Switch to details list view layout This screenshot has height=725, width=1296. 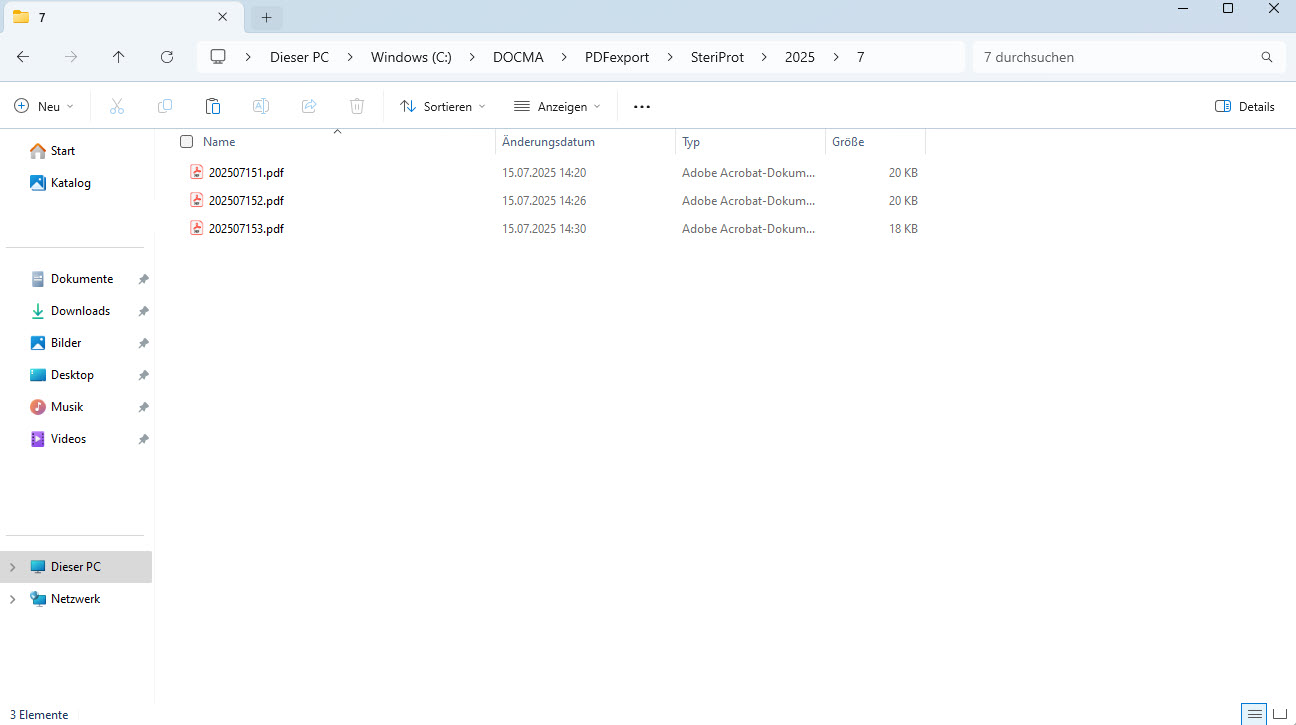[1255, 714]
